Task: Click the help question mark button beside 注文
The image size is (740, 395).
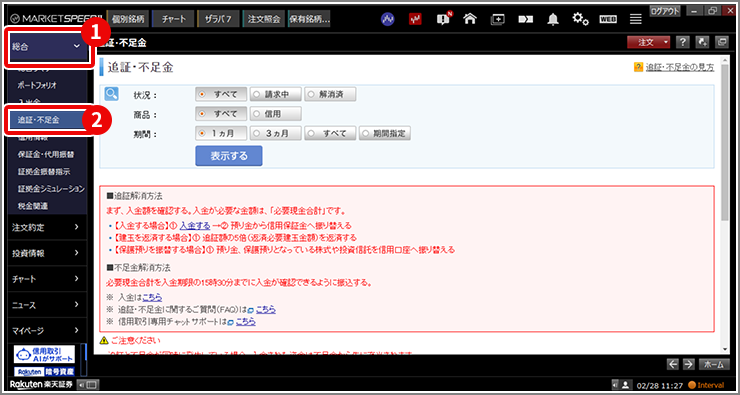Action: (682, 42)
